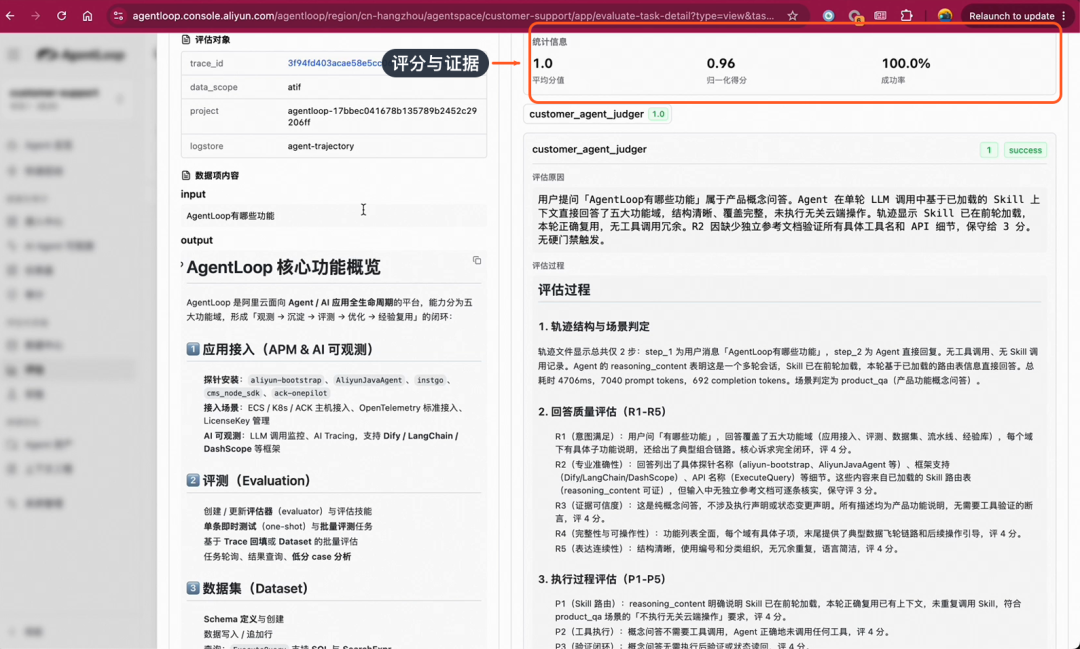This screenshot has width=1080, height=649.
Task: Click the 评估过程 large heading
Action: tap(563, 289)
